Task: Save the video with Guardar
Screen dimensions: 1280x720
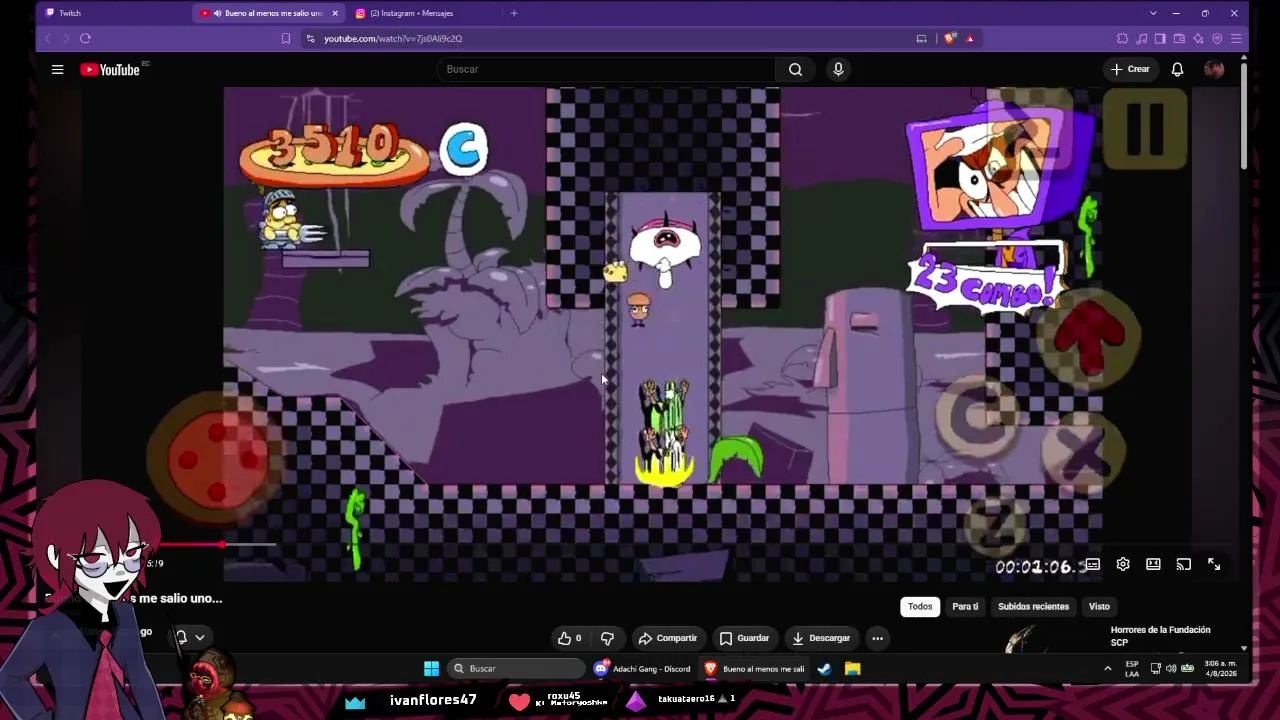Action: tap(745, 638)
